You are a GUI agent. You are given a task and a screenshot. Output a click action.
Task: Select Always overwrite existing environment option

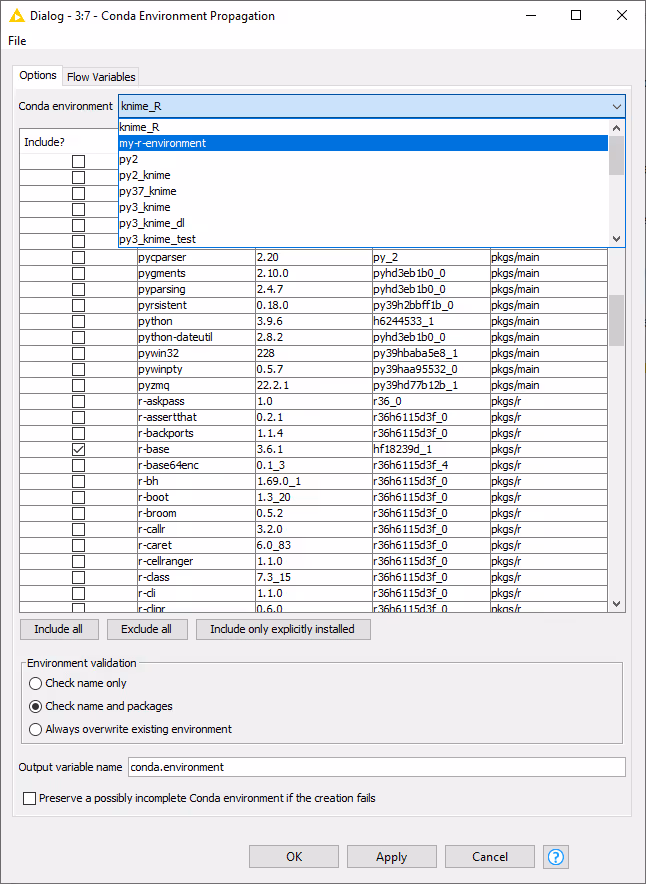[x=36, y=730]
